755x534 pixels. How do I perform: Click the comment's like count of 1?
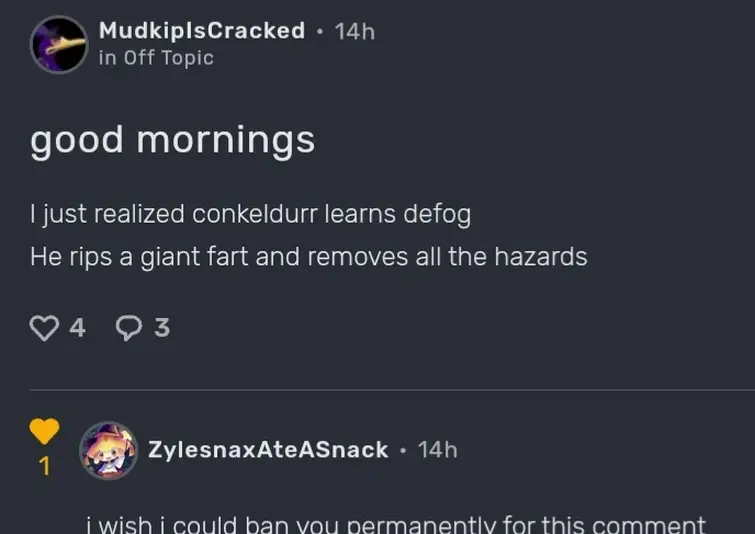tap(44, 466)
